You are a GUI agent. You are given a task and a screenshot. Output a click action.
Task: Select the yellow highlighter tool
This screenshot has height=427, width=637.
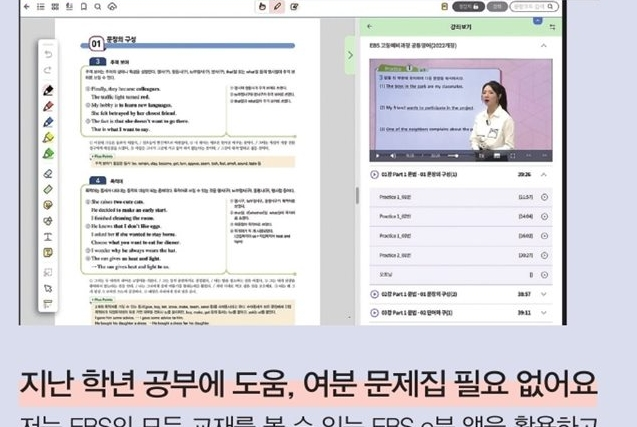pos(47,137)
